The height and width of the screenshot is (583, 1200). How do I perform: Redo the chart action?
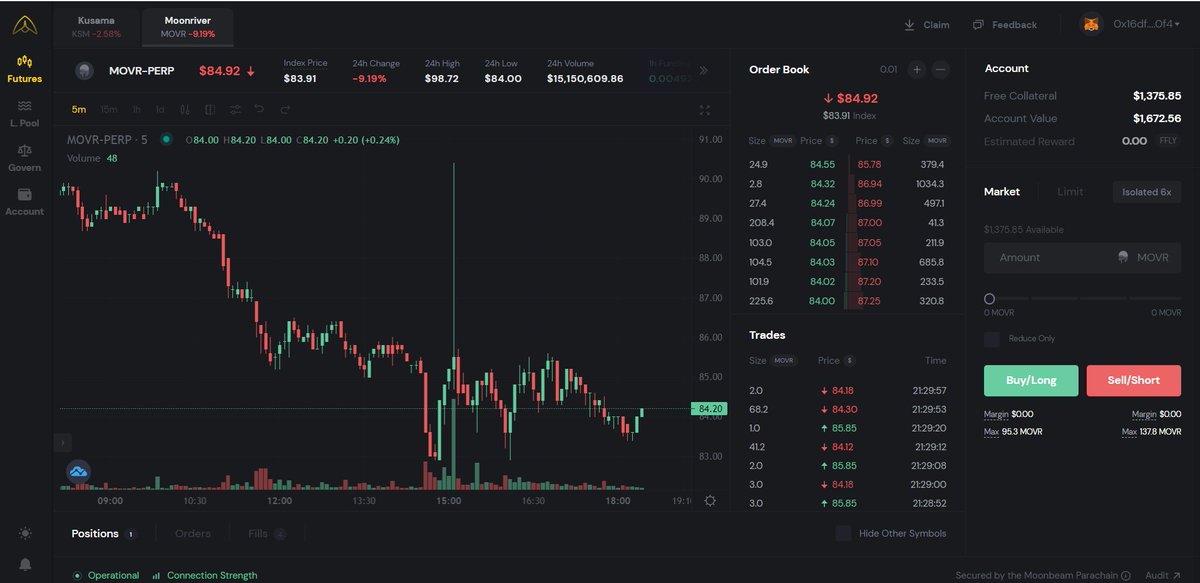point(285,109)
